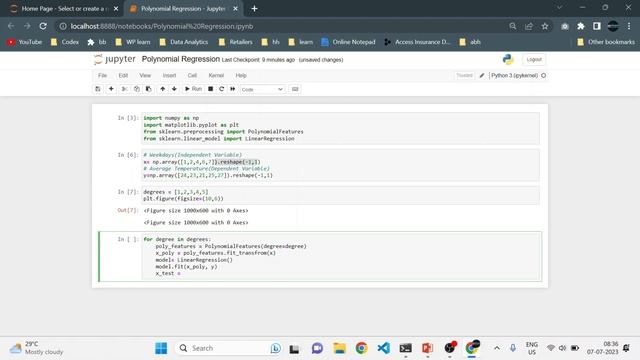Select the degrees list cell In [7]
640x360 pixels.
tap(340, 195)
